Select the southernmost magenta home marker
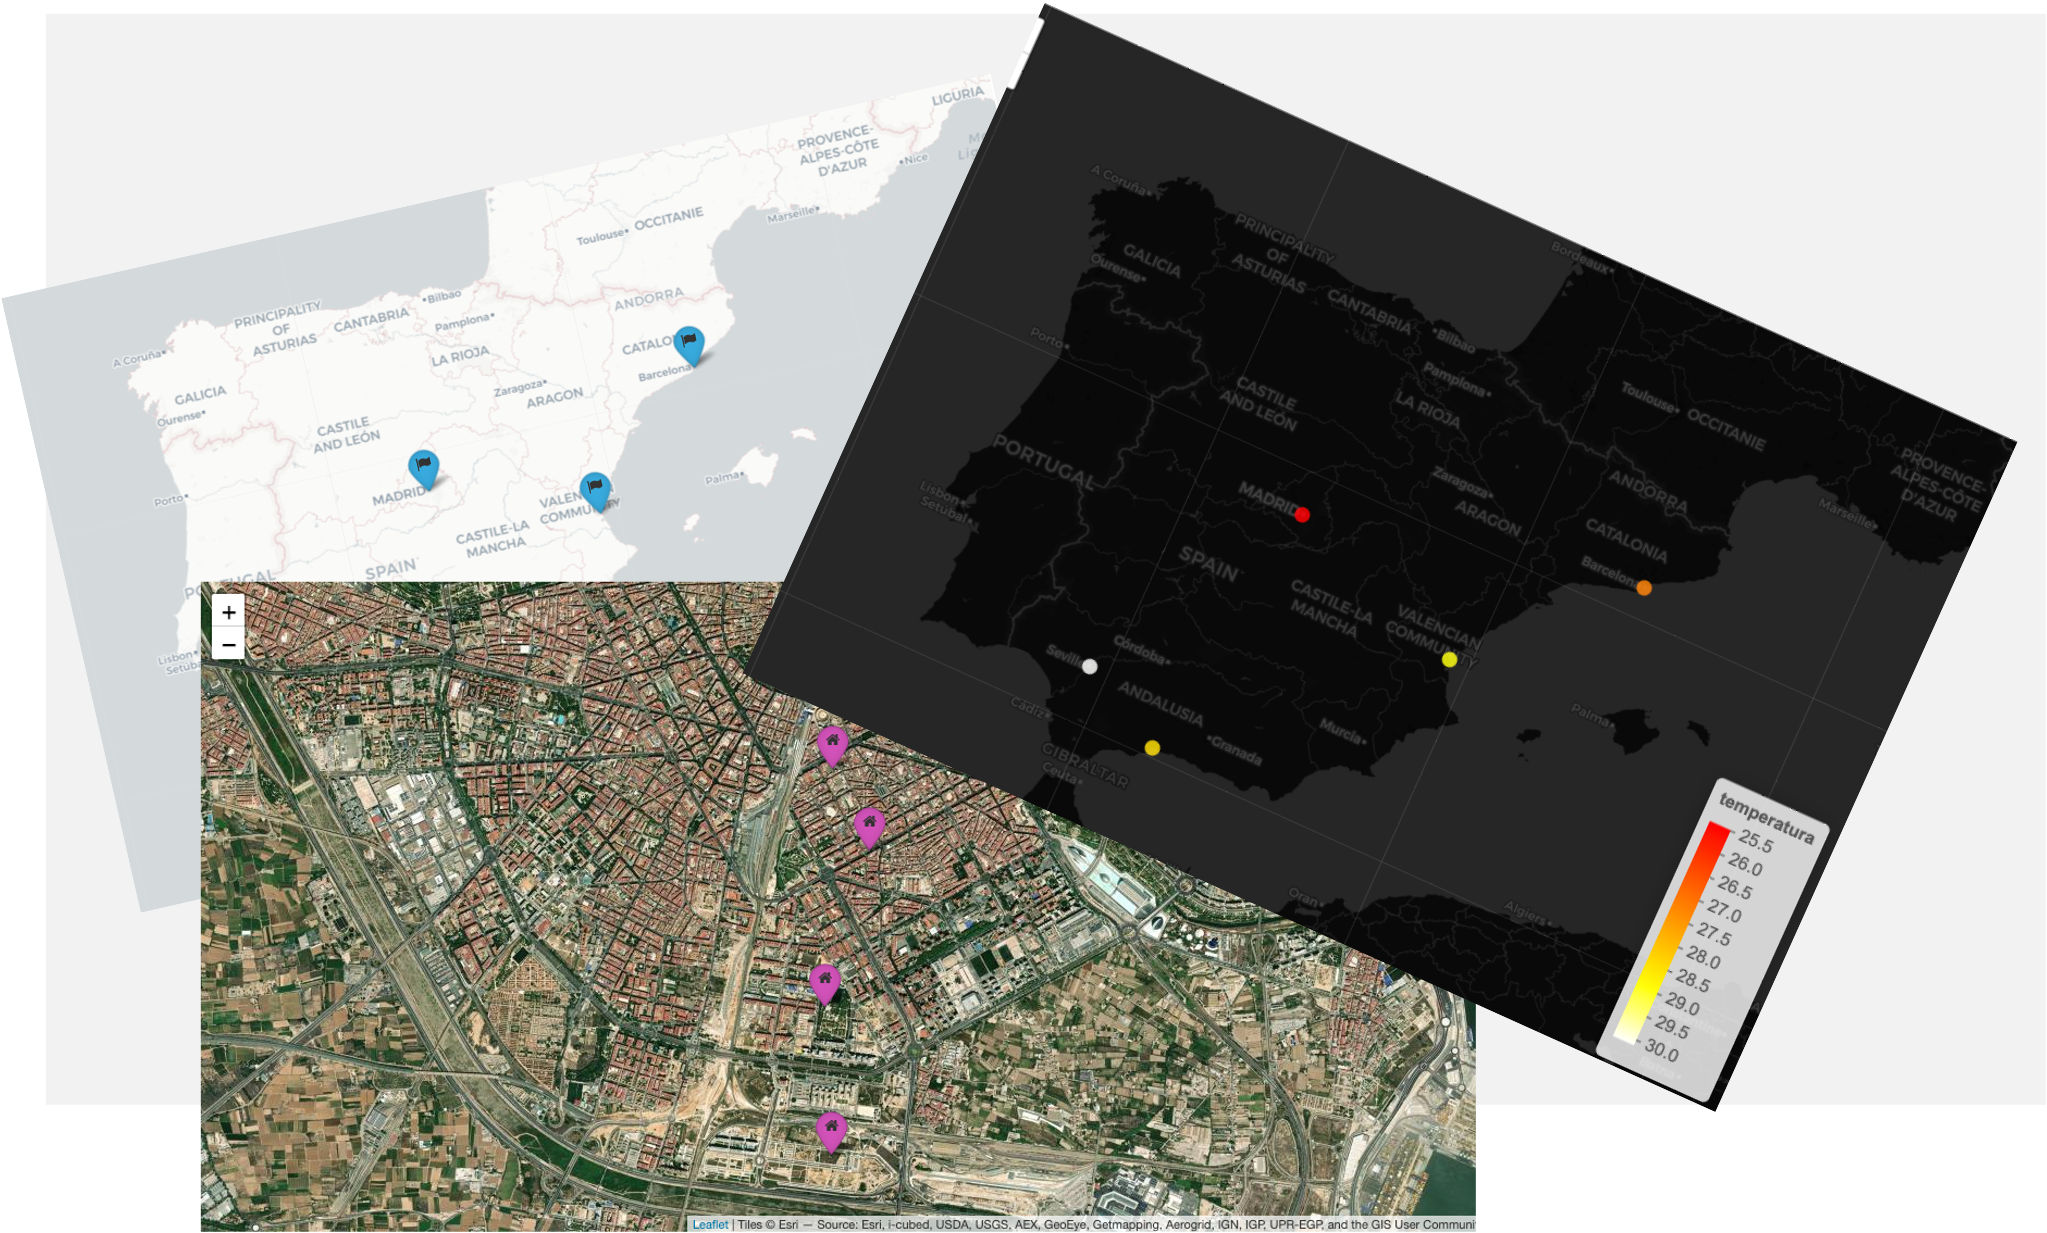The height and width of the screenshot is (1233, 2047). (x=831, y=1132)
